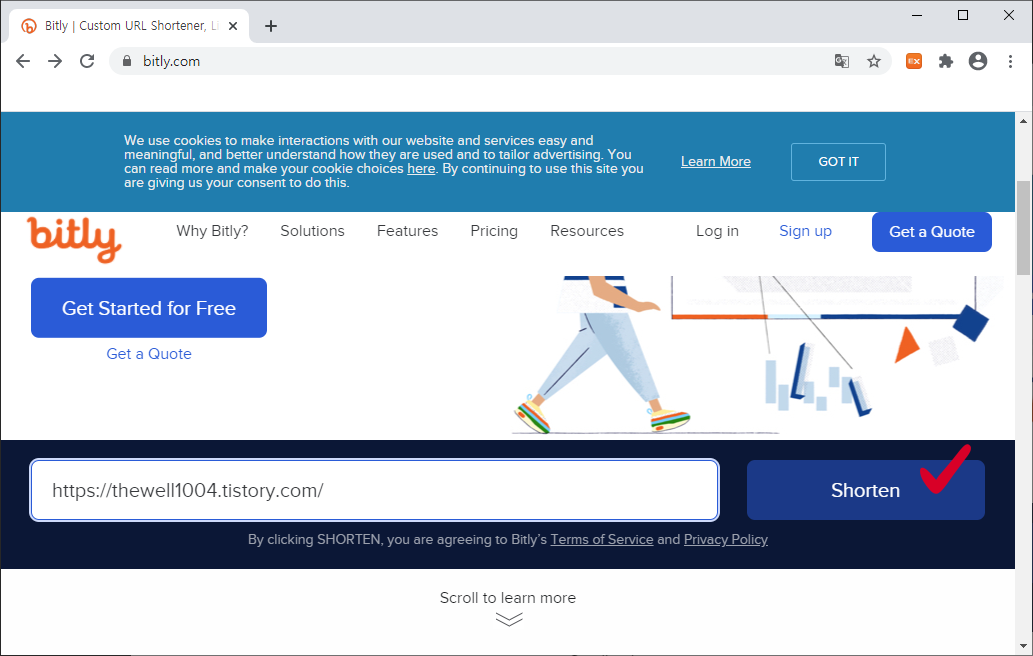Open the Chrome three-dot menu
Screen dimensions: 1033x656
pyautogui.click(x=1010, y=61)
